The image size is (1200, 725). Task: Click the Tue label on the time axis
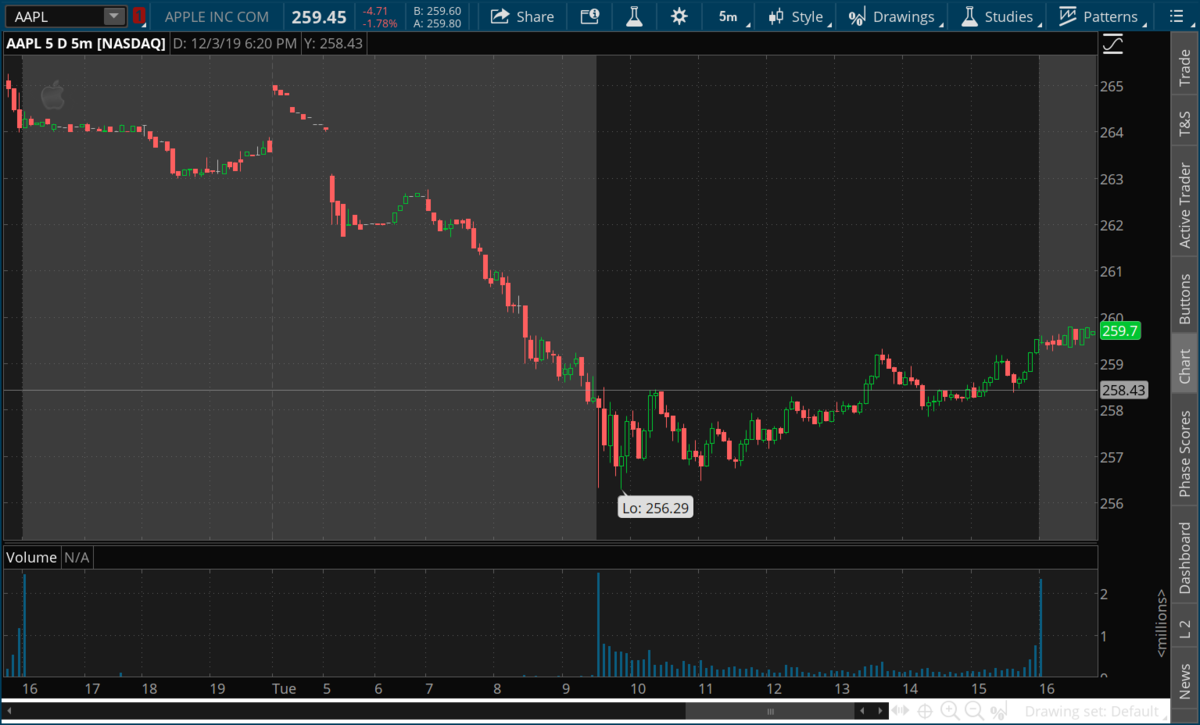pyautogui.click(x=284, y=689)
